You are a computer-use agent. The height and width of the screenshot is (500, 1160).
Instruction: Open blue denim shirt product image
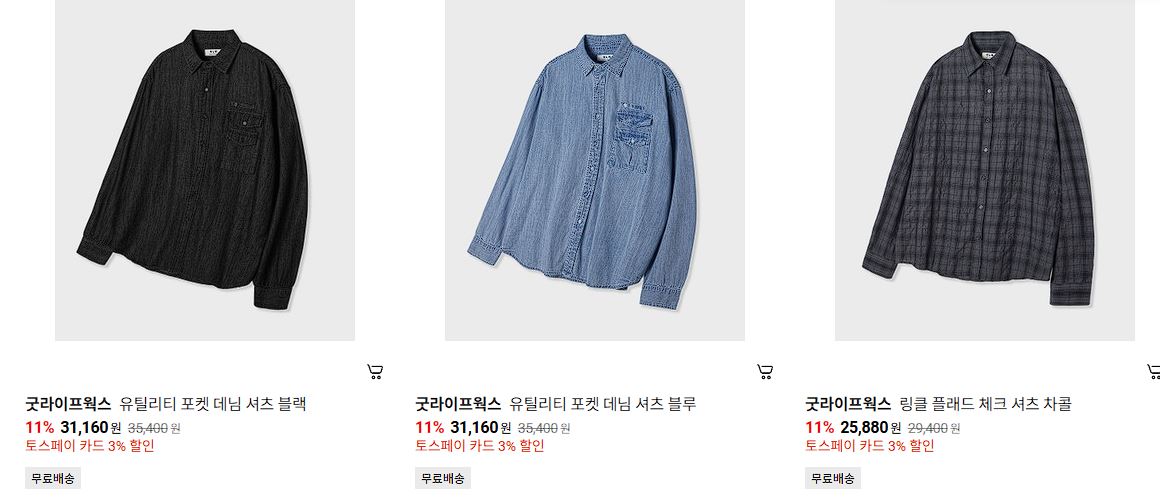pyautogui.click(x=595, y=170)
